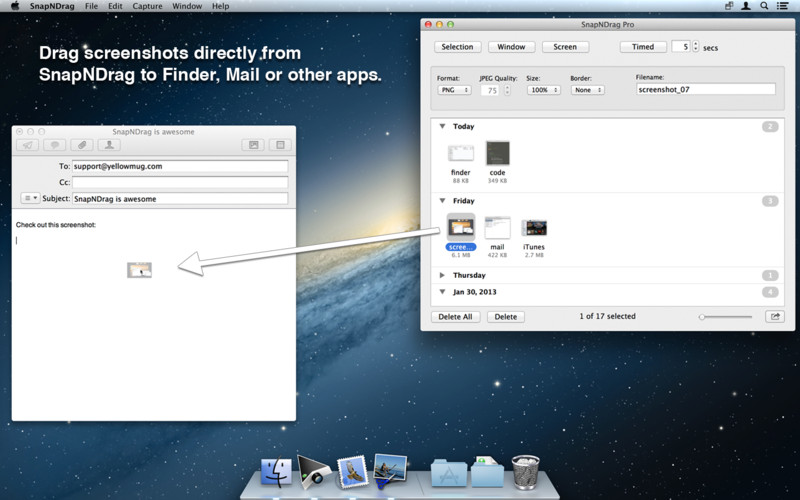This screenshot has width=800, height=500.
Task: Select the code screenshot thumbnail
Action: 497,153
